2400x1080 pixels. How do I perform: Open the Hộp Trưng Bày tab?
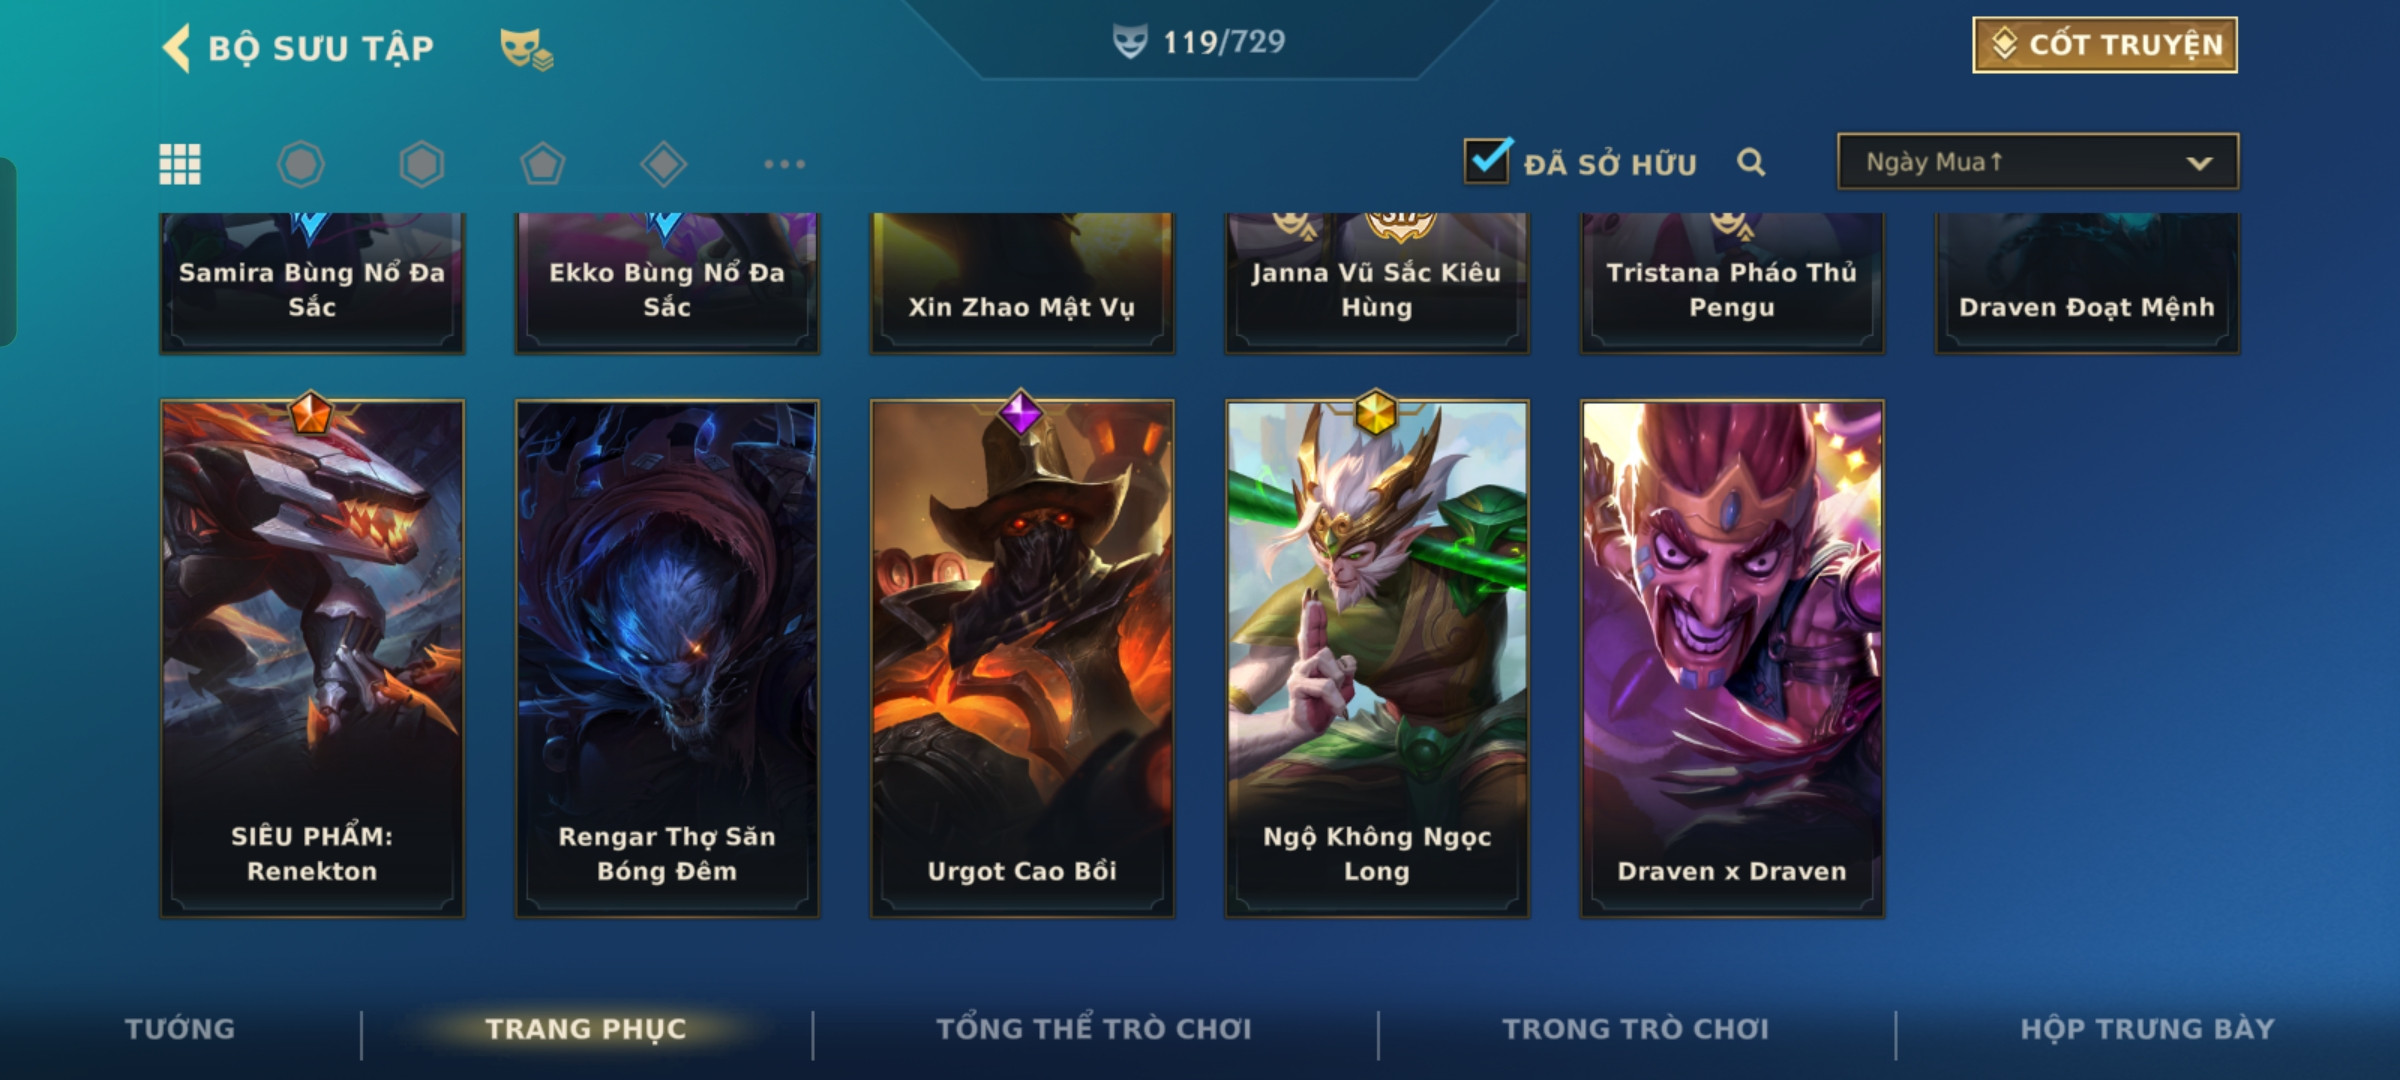(x=2147, y=1029)
